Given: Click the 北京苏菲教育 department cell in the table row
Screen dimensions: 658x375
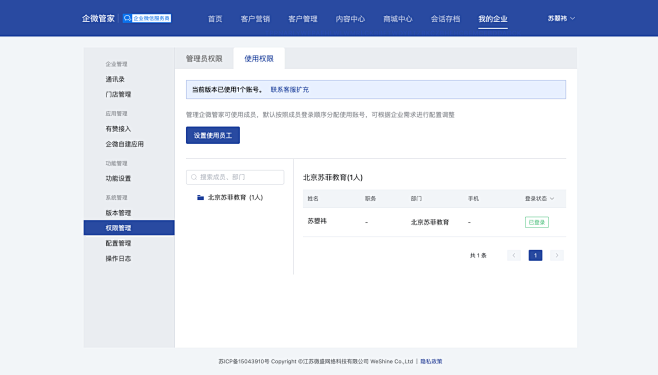Looking at the screenshot, I should tap(430, 222).
